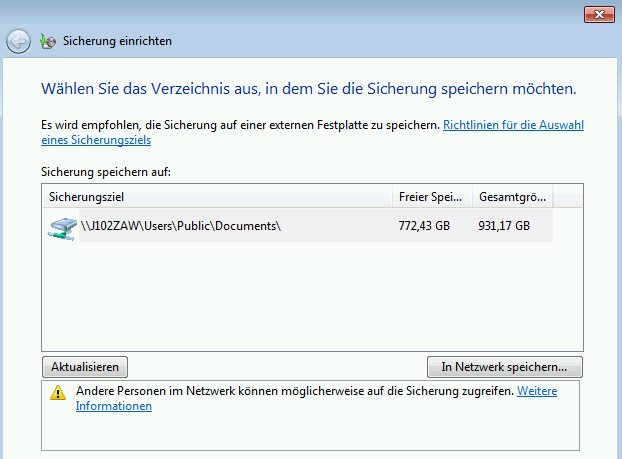This screenshot has width=622, height=459.
Task: Click the Andere Personen im Netzwerk warning text
Action: (295, 391)
